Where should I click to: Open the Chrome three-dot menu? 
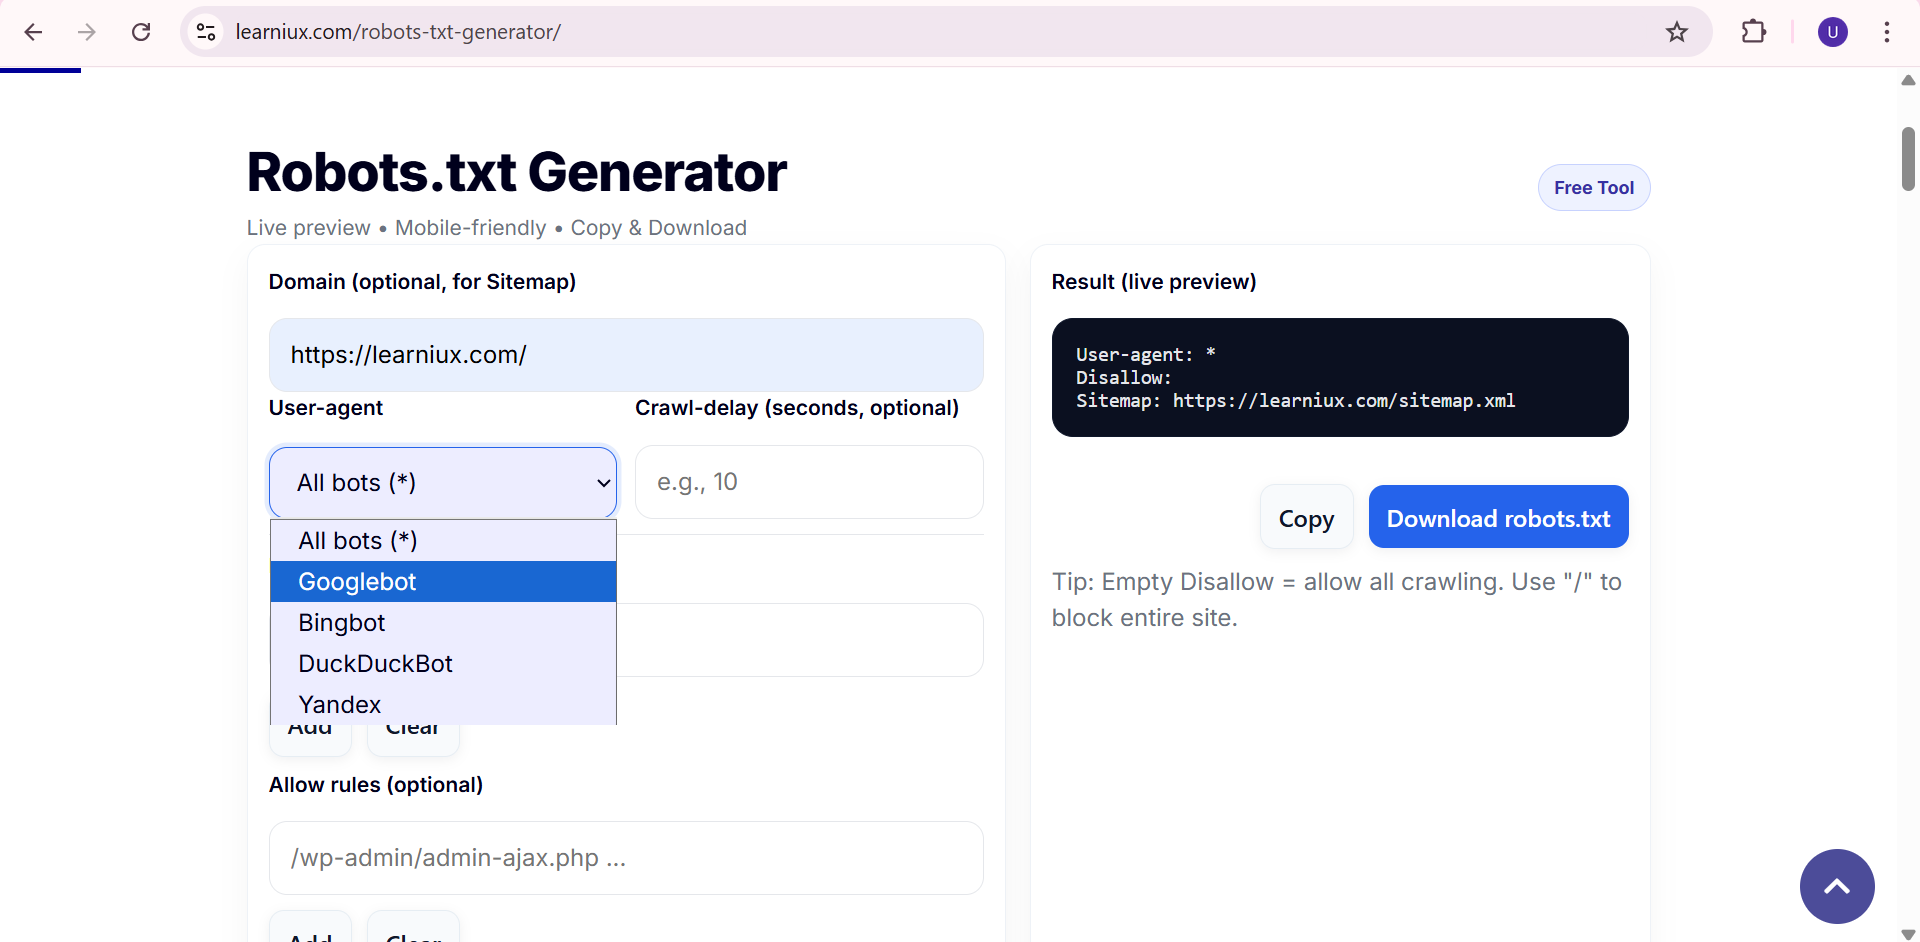pyautogui.click(x=1886, y=32)
